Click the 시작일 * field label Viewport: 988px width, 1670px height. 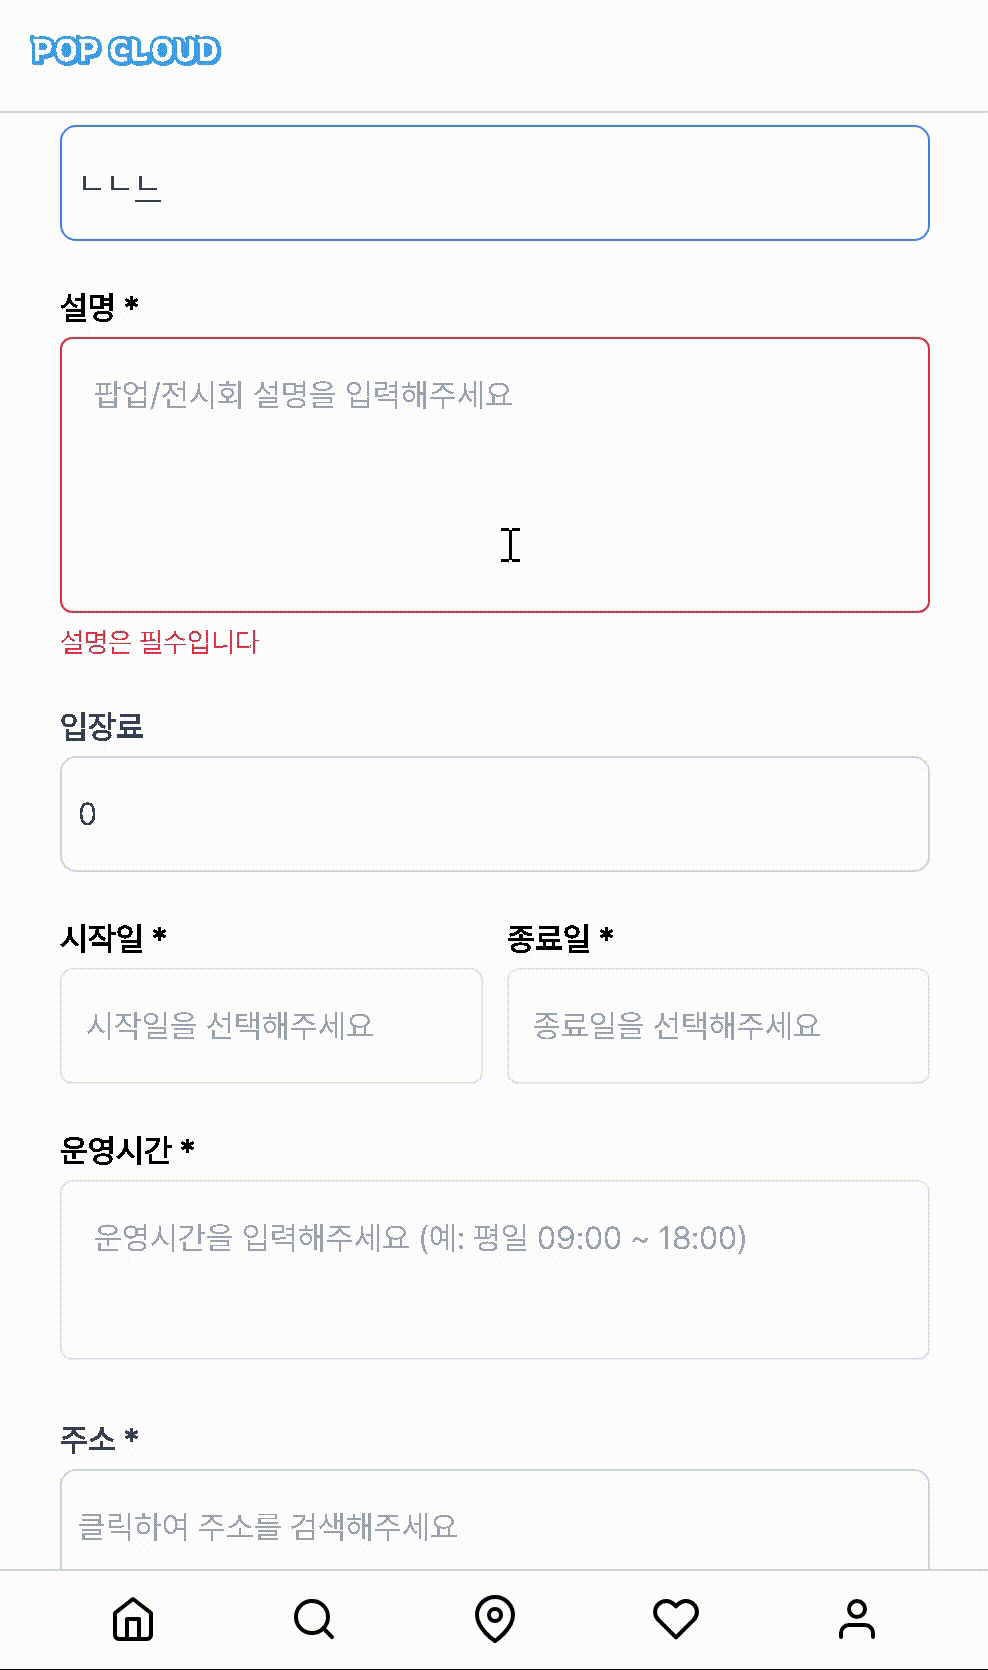tap(113, 938)
